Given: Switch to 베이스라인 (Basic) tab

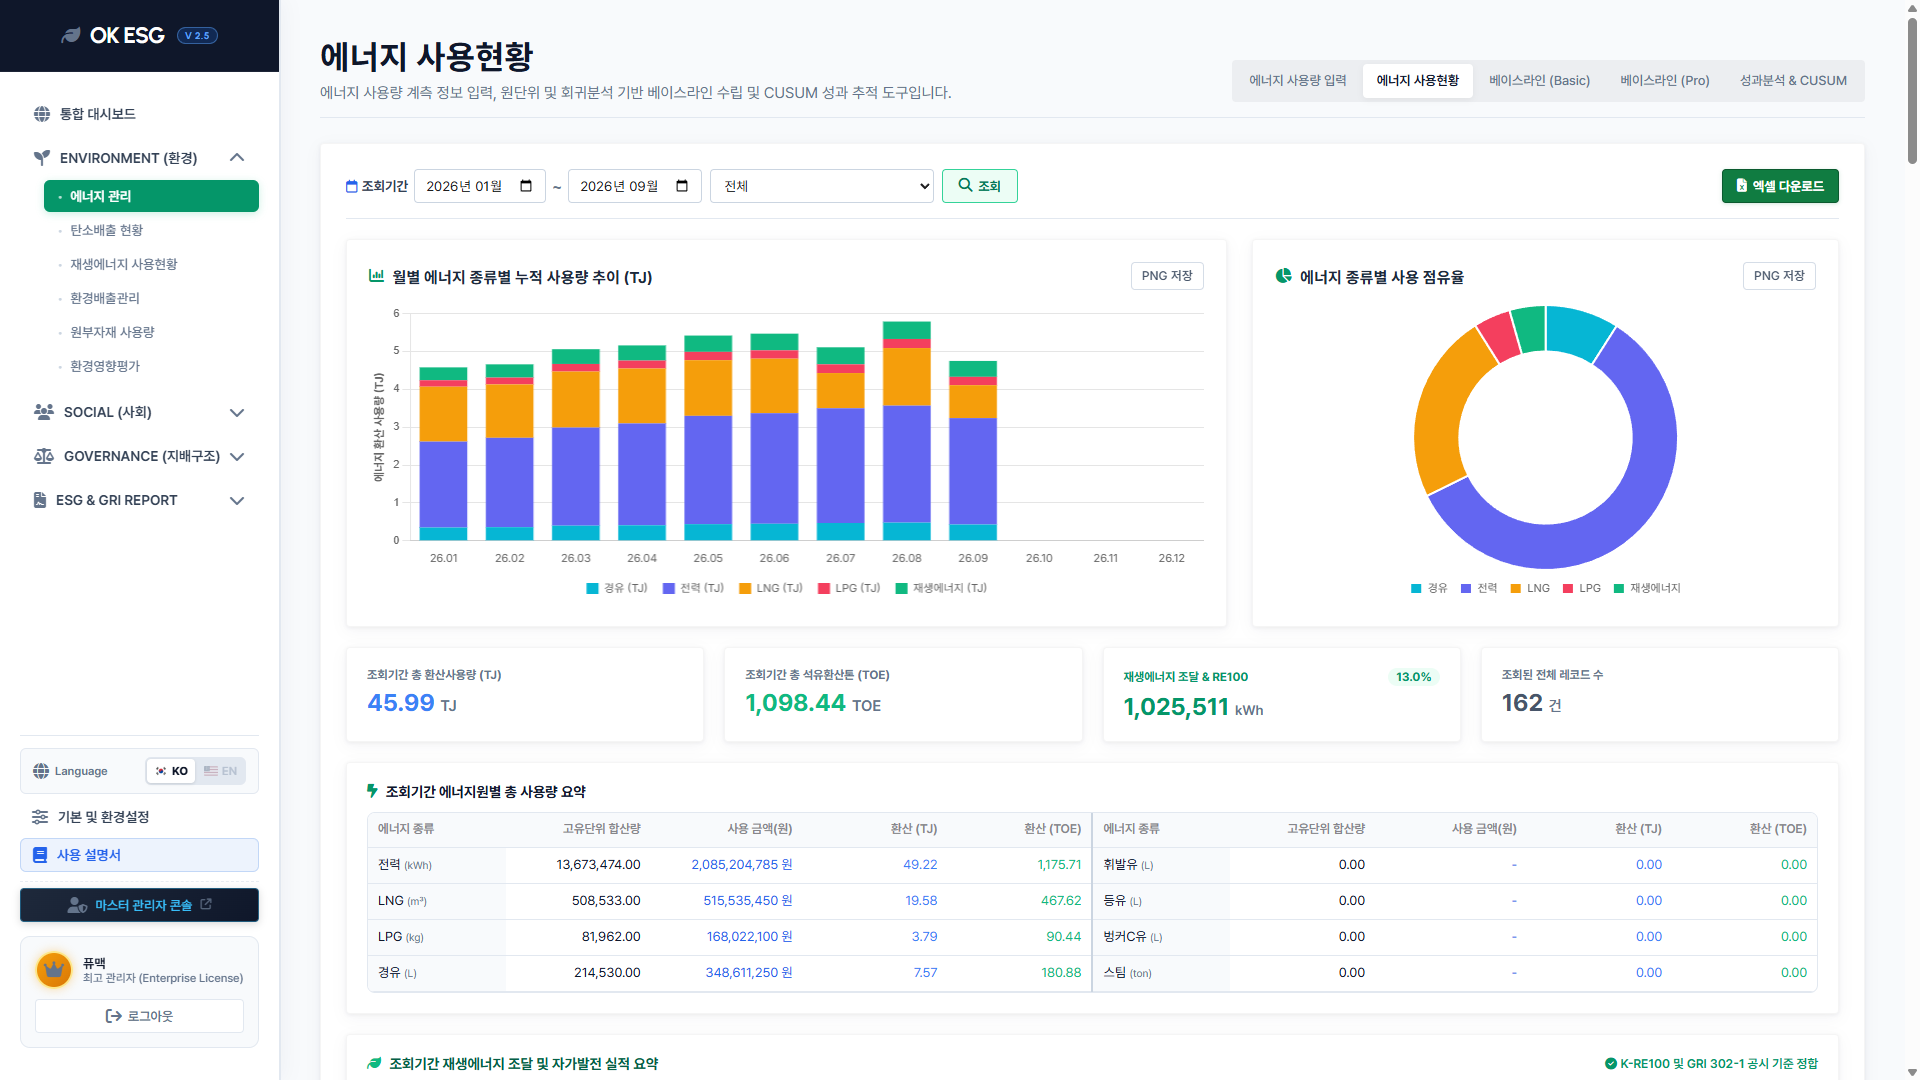Looking at the screenshot, I should click(x=1539, y=81).
